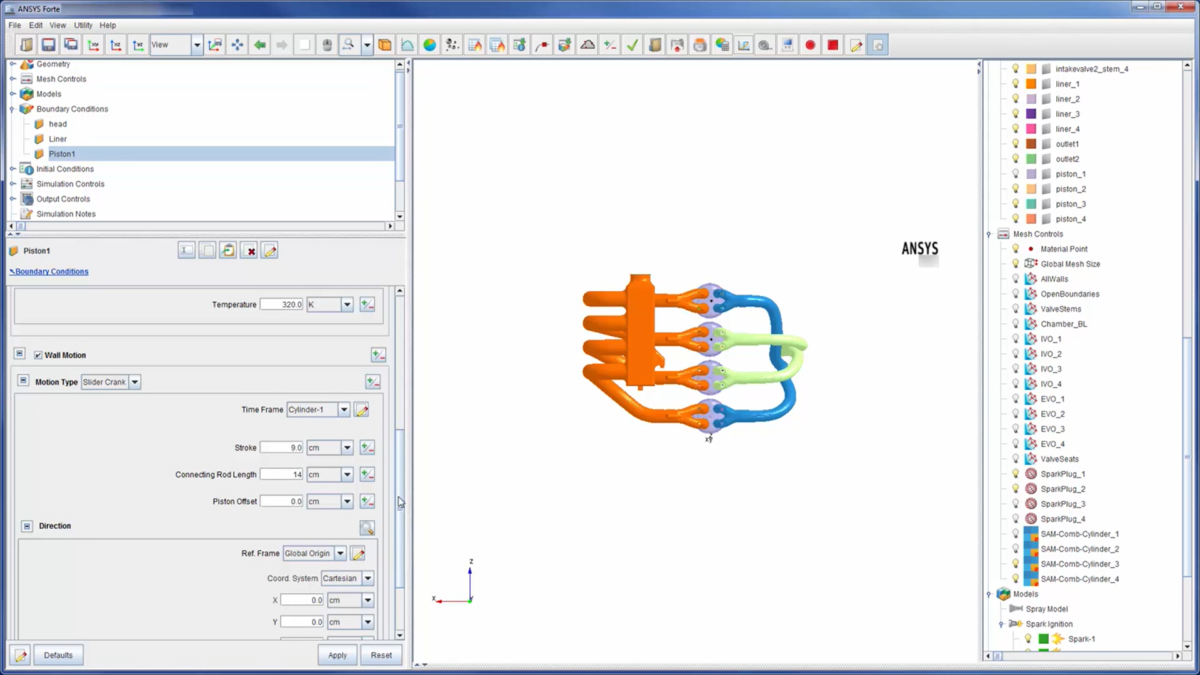1200x675 pixels.
Task: Click the green back arrow toolbar icon
Action: (x=260, y=45)
